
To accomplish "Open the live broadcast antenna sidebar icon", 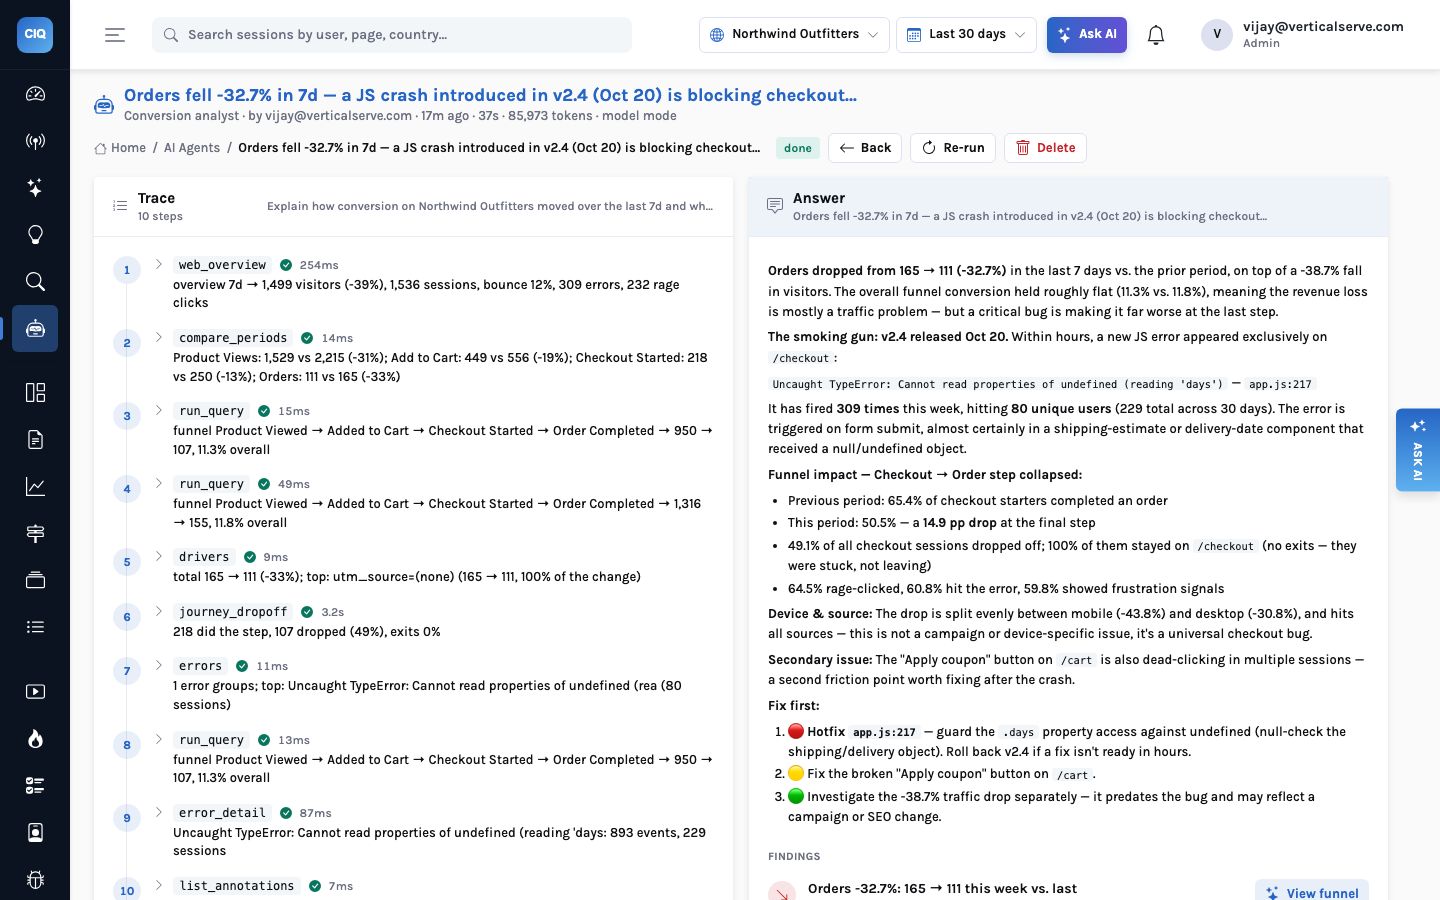I will [x=35, y=141].
